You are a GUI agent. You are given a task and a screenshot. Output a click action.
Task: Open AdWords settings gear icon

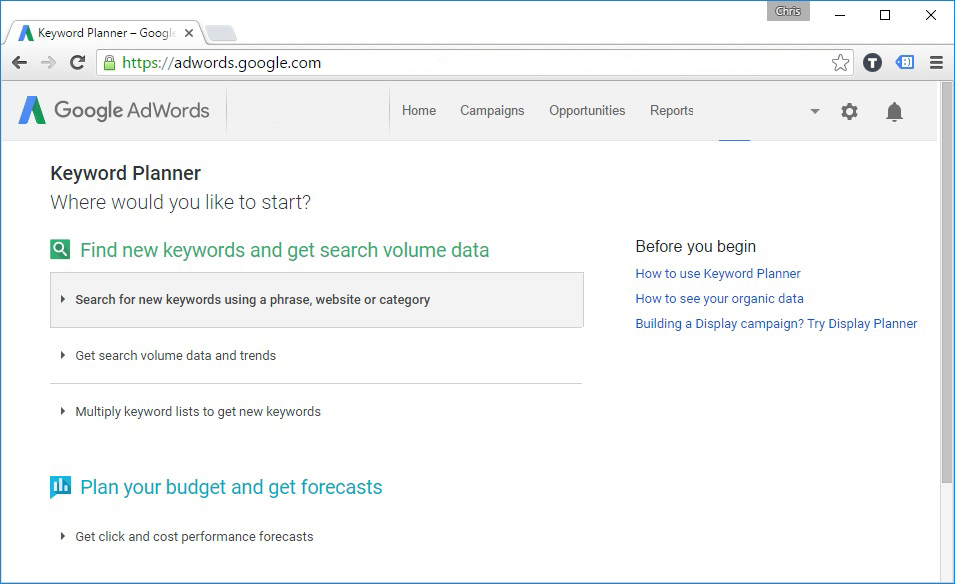click(x=849, y=111)
